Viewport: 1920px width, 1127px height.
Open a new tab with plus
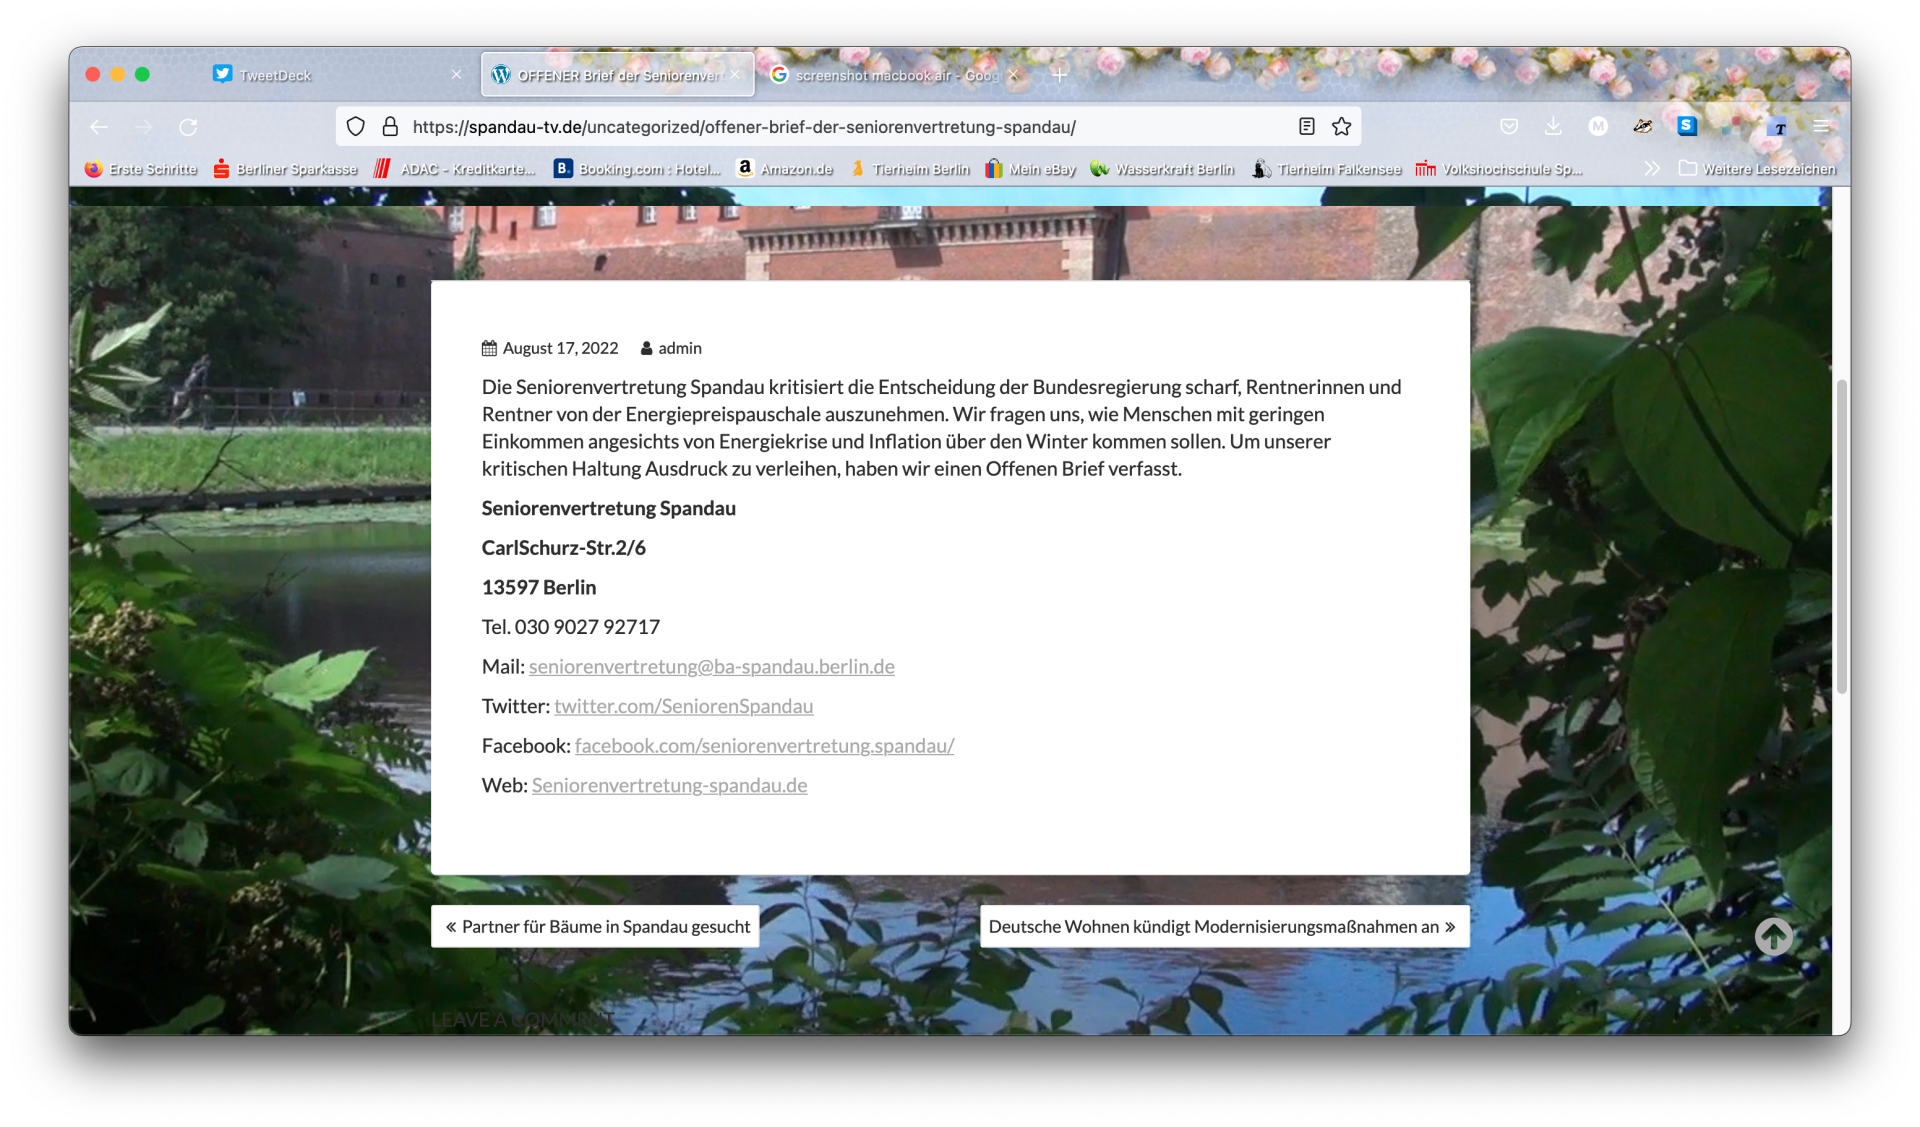point(1060,75)
